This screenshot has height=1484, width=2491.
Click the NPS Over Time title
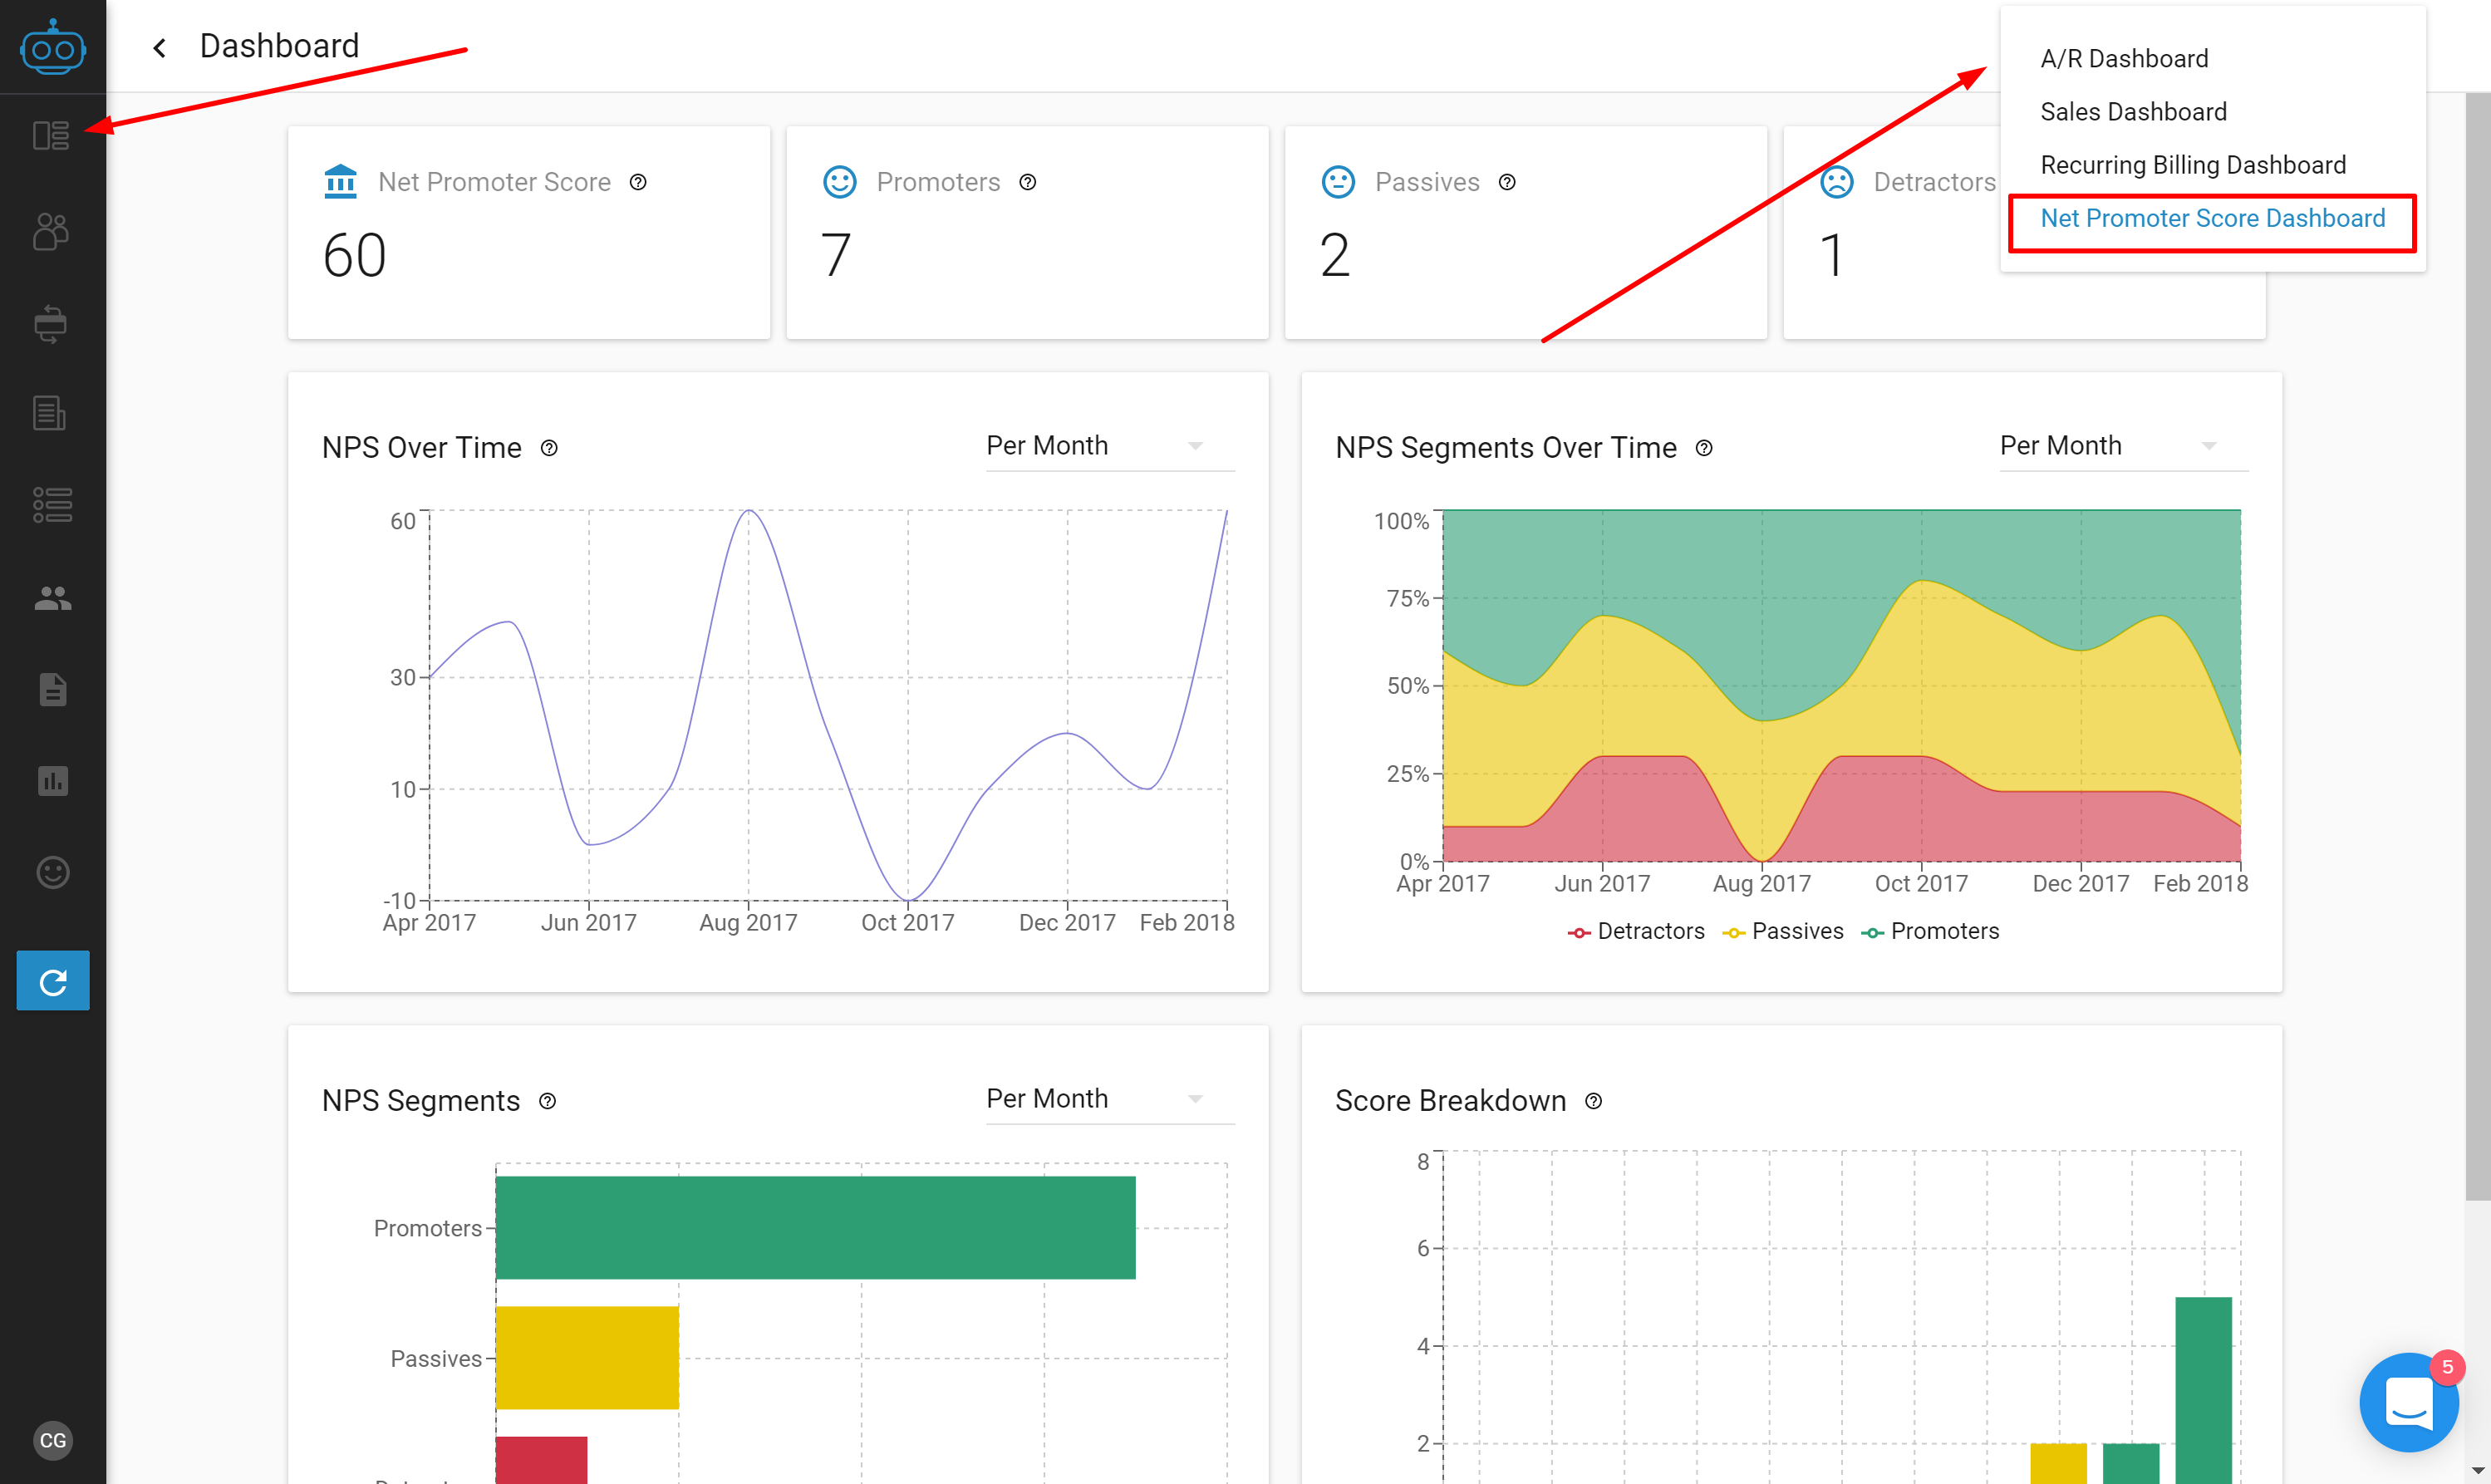[422, 448]
